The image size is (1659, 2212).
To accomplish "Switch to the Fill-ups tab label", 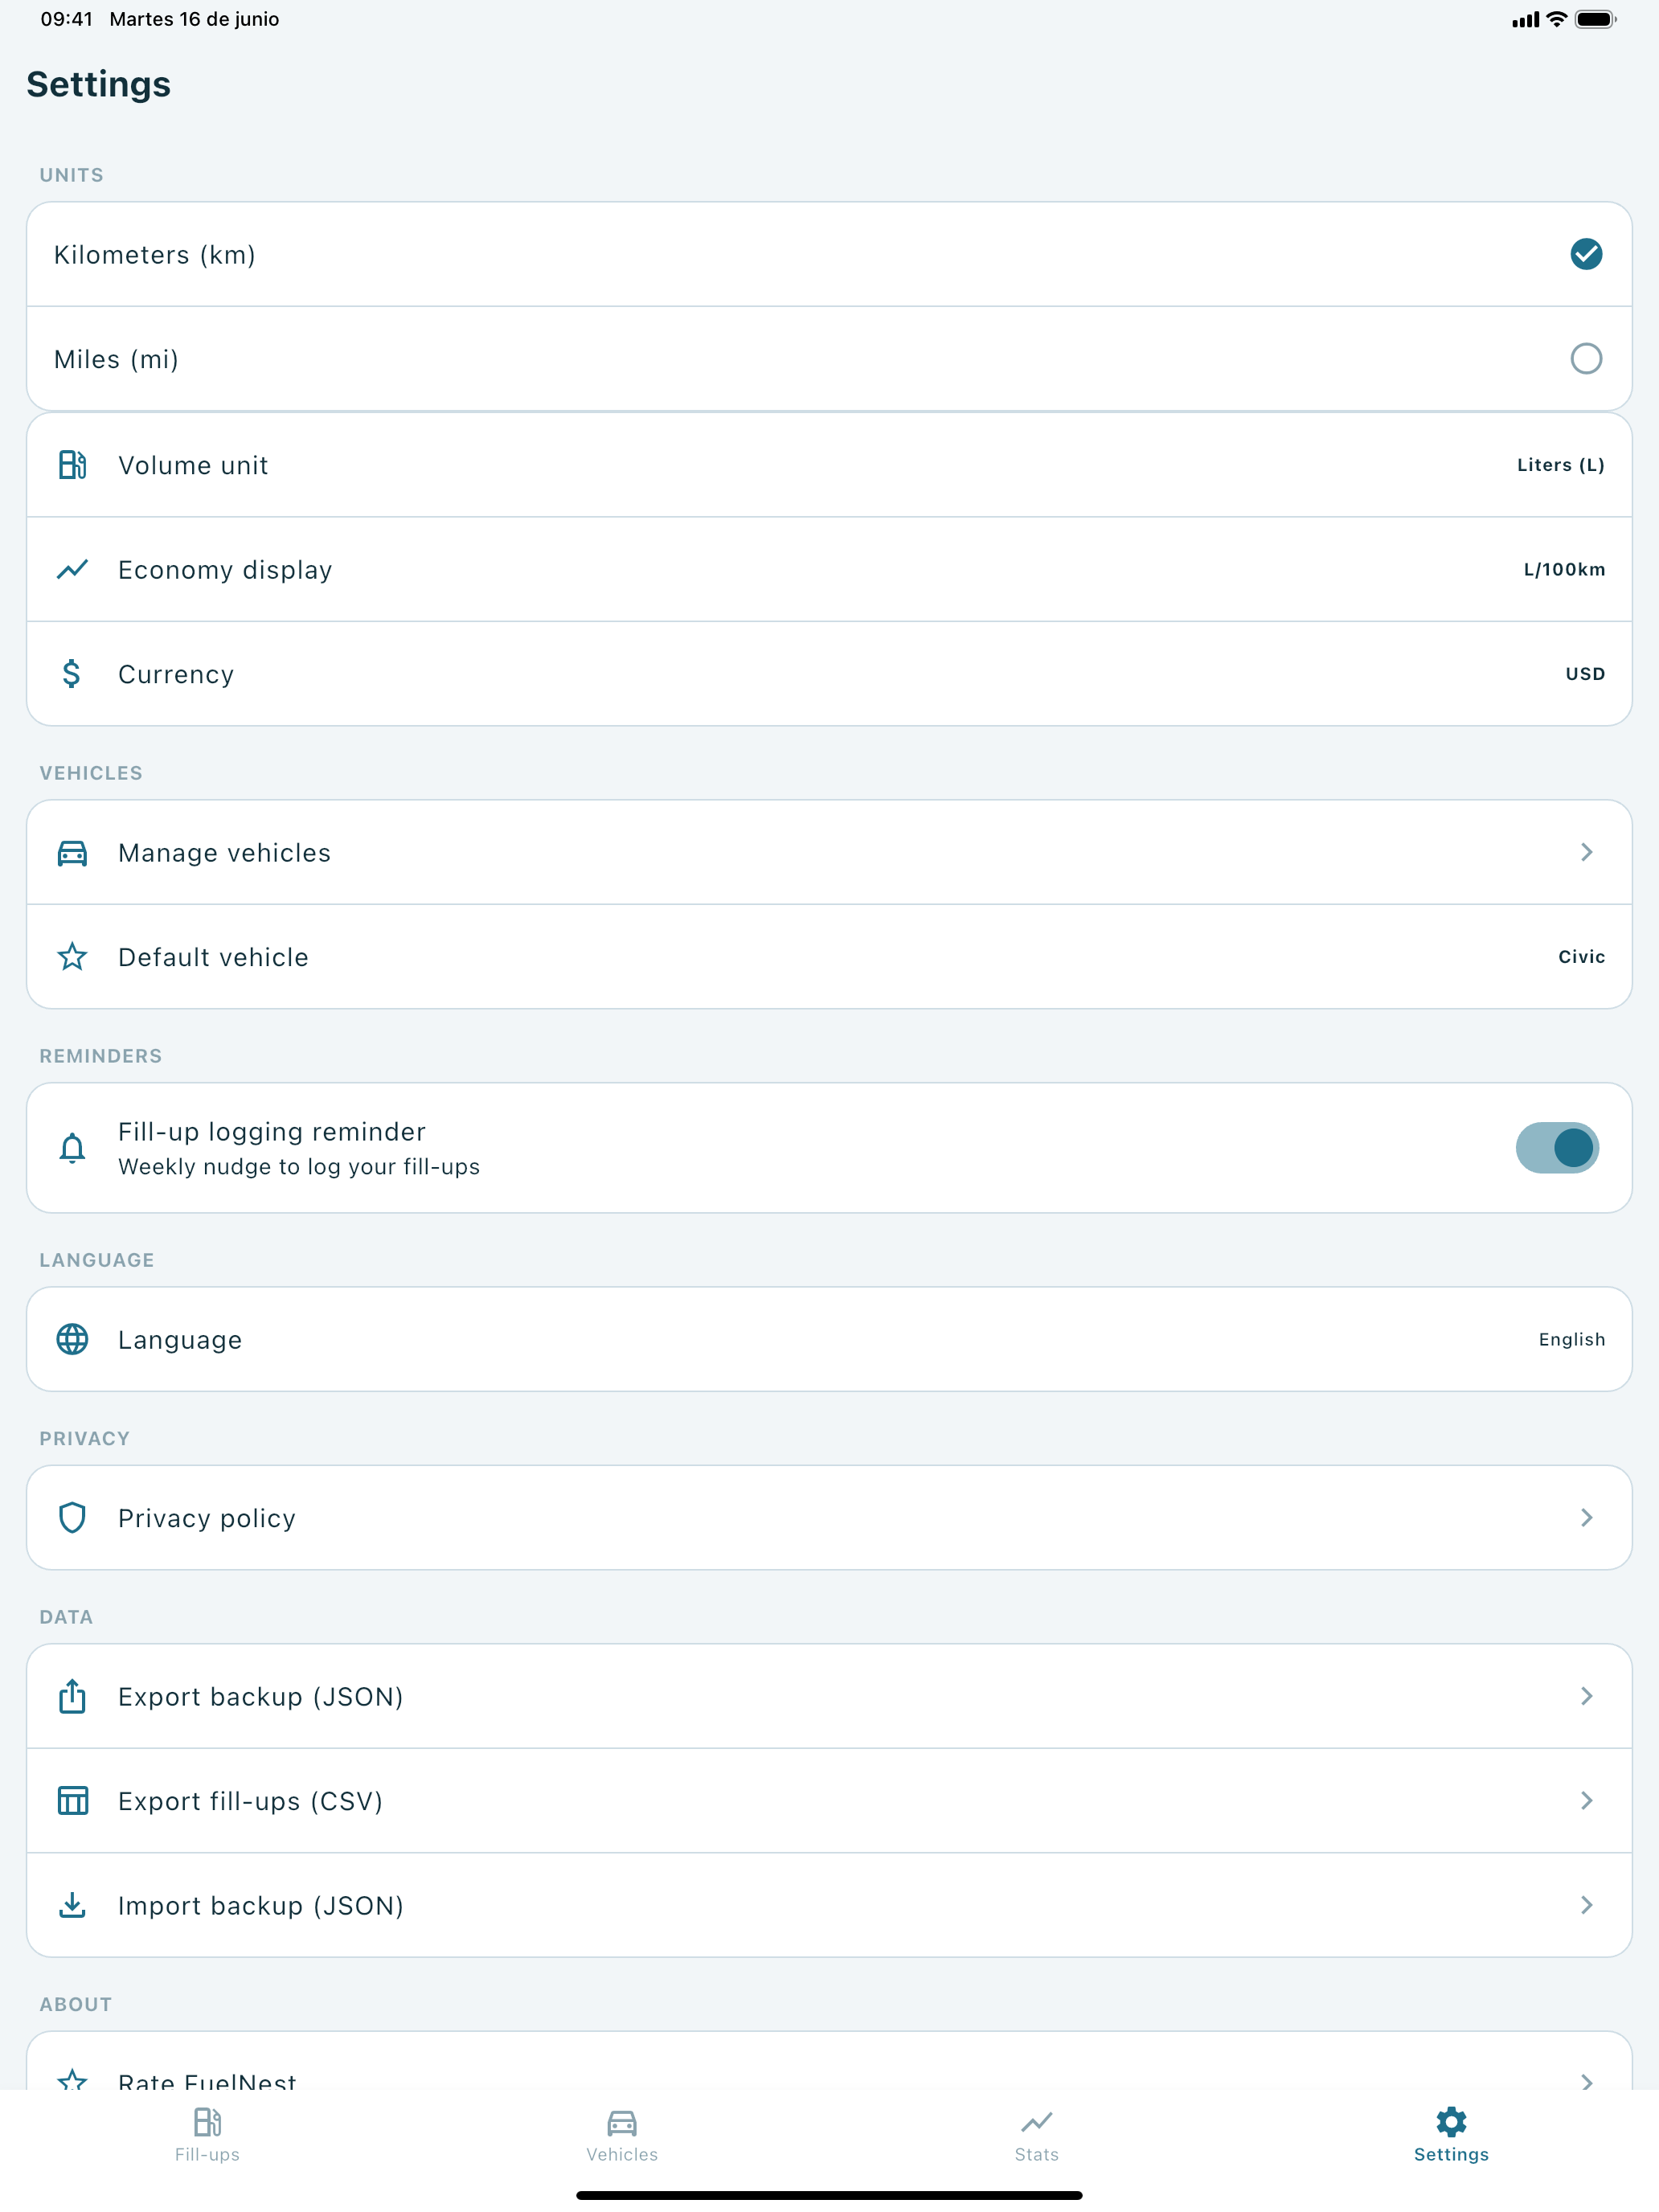I will [x=207, y=2154].
